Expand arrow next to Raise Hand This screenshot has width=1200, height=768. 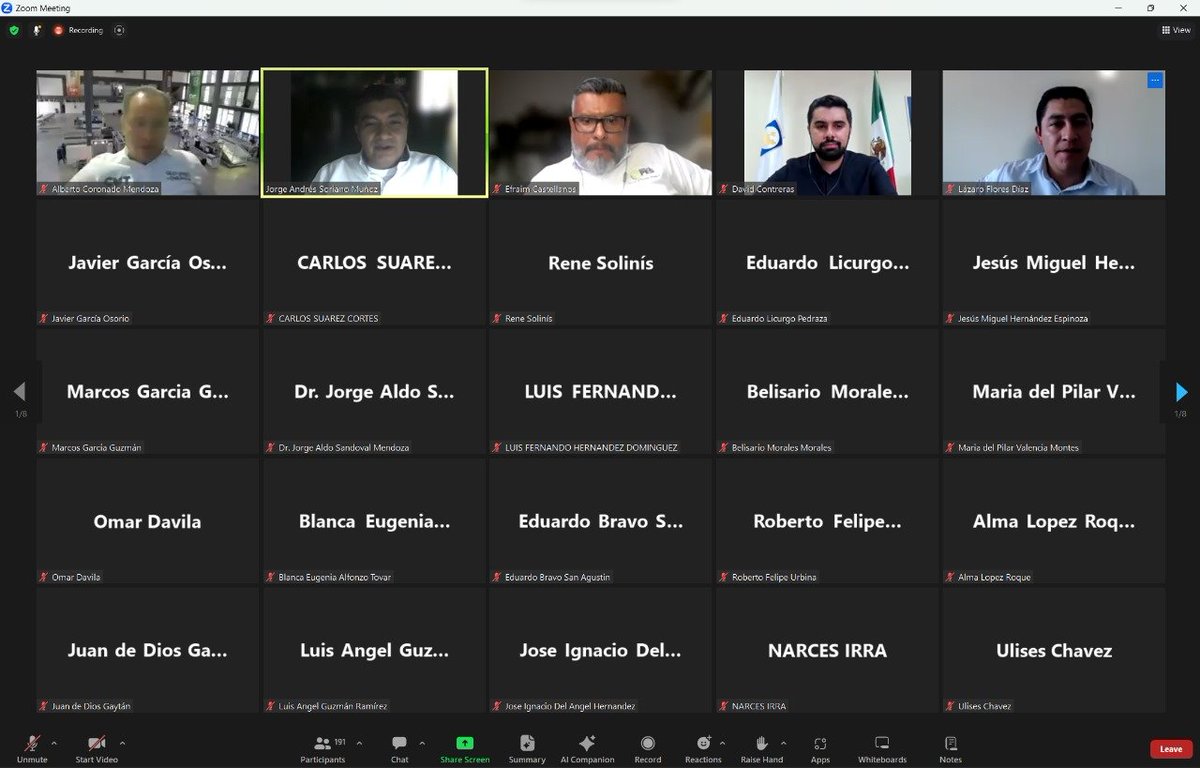(784, 743)
